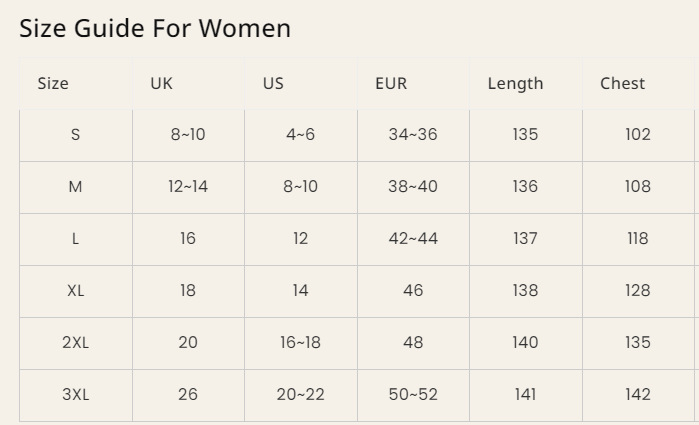Click the chest value 135 cell

click(x=638, y=343)
